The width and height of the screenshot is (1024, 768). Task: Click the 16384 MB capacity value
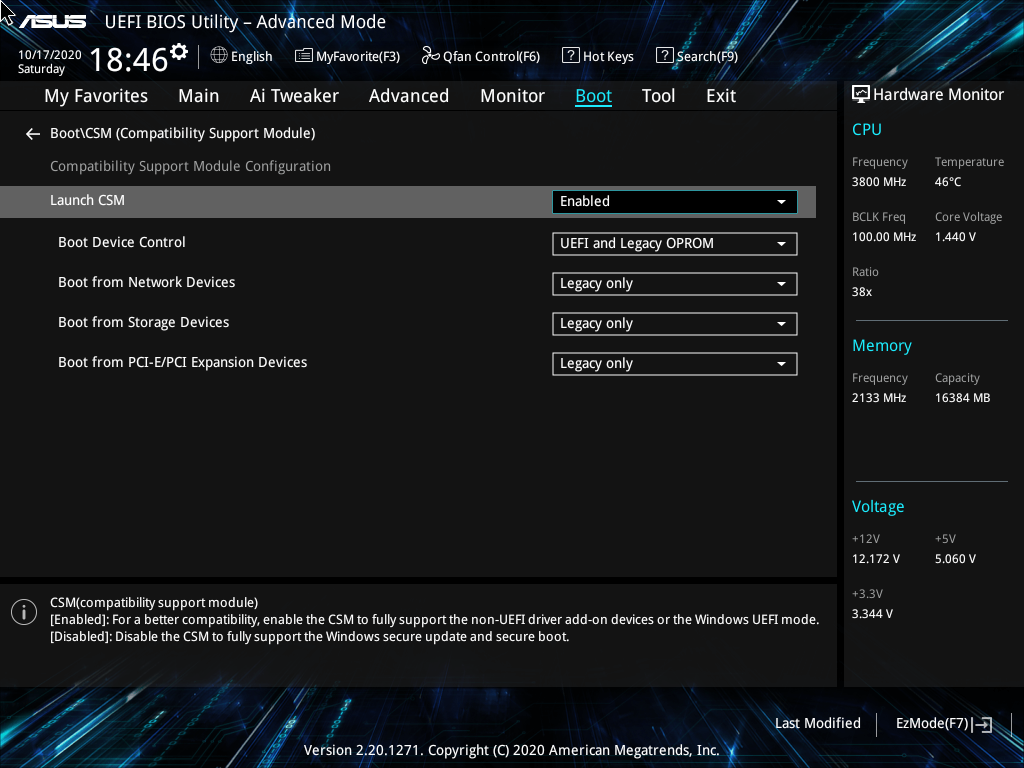coord(963,398)
